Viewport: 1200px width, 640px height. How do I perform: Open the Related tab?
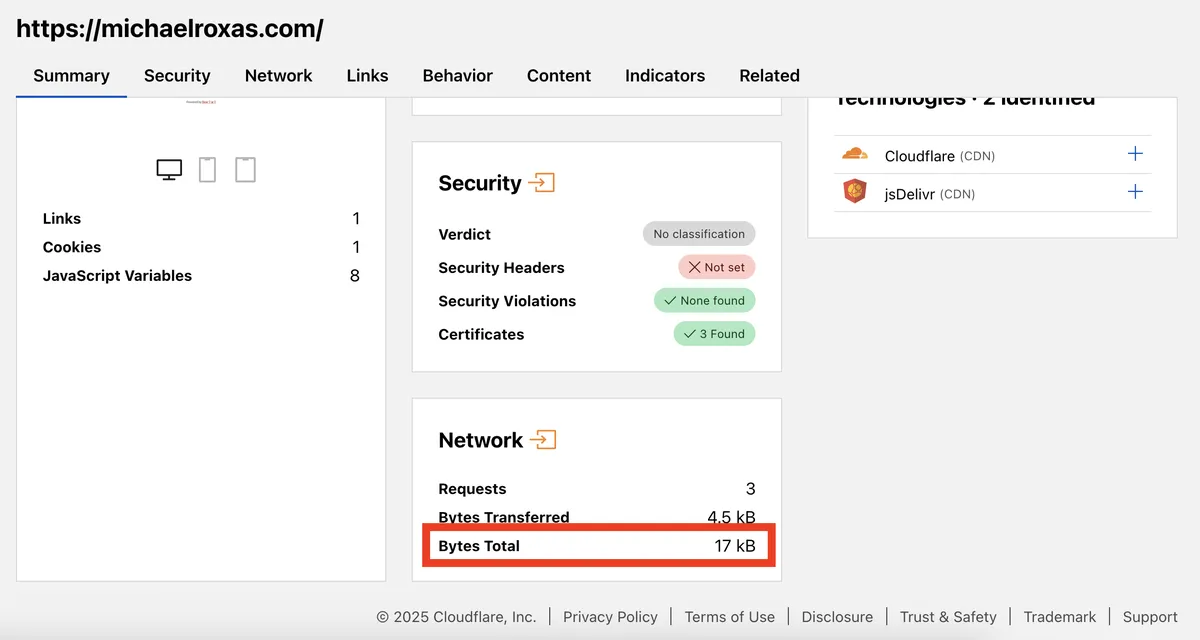[x=769, y=76]
